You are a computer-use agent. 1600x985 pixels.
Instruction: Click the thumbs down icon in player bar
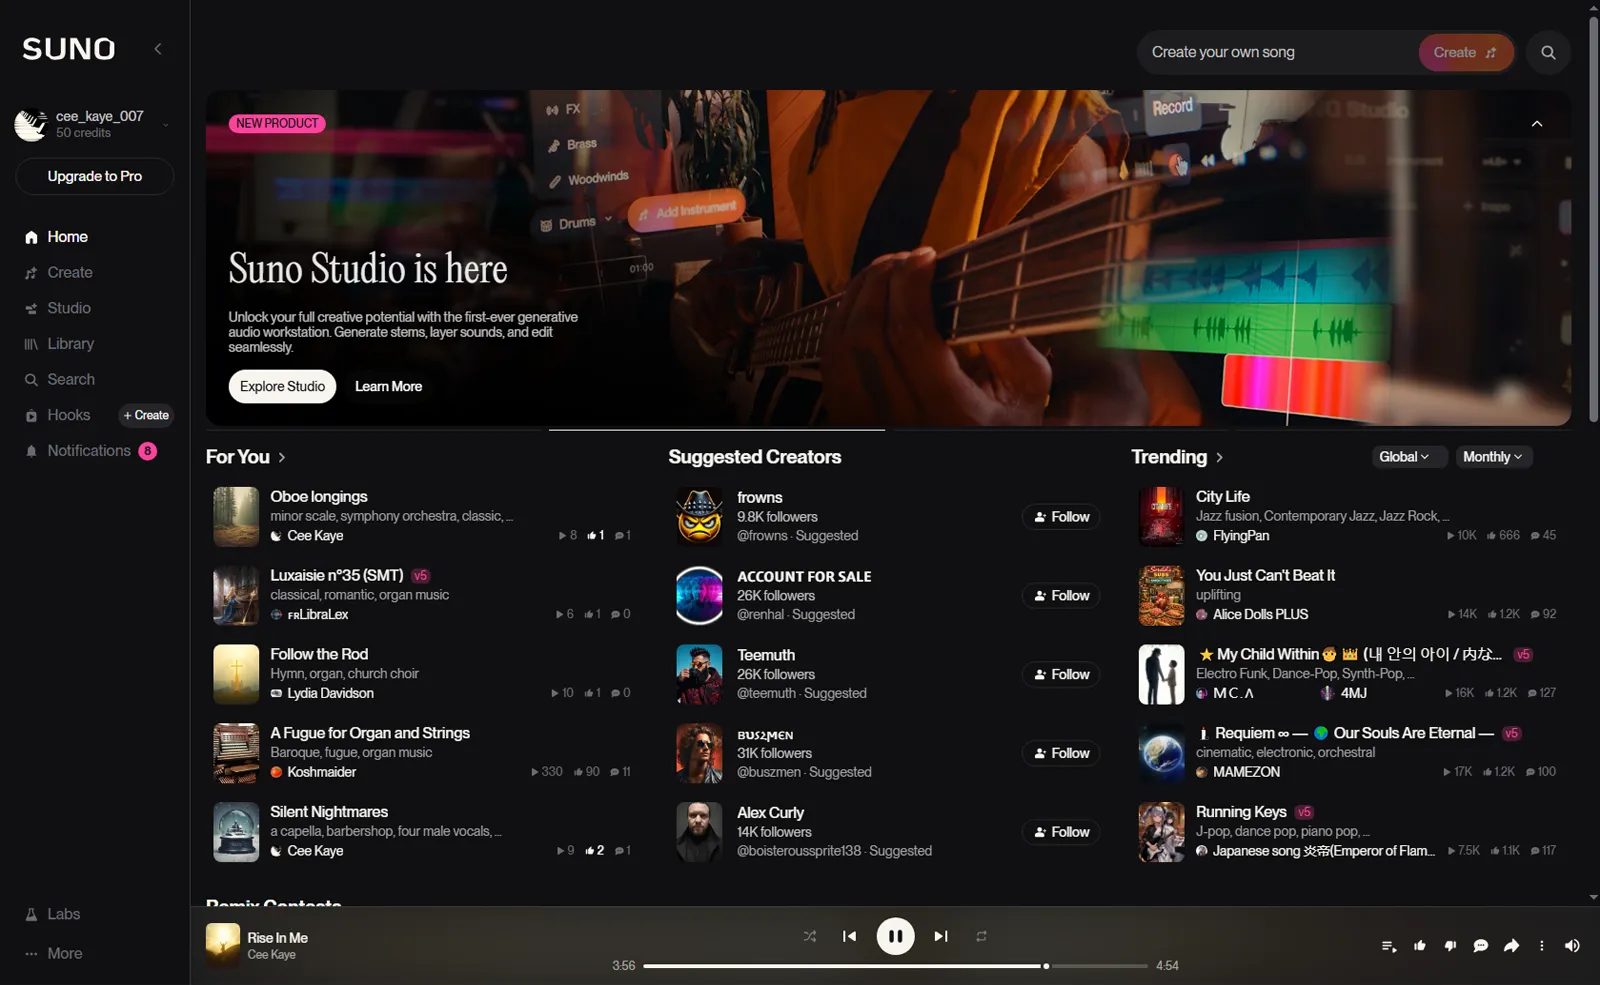1450,946
